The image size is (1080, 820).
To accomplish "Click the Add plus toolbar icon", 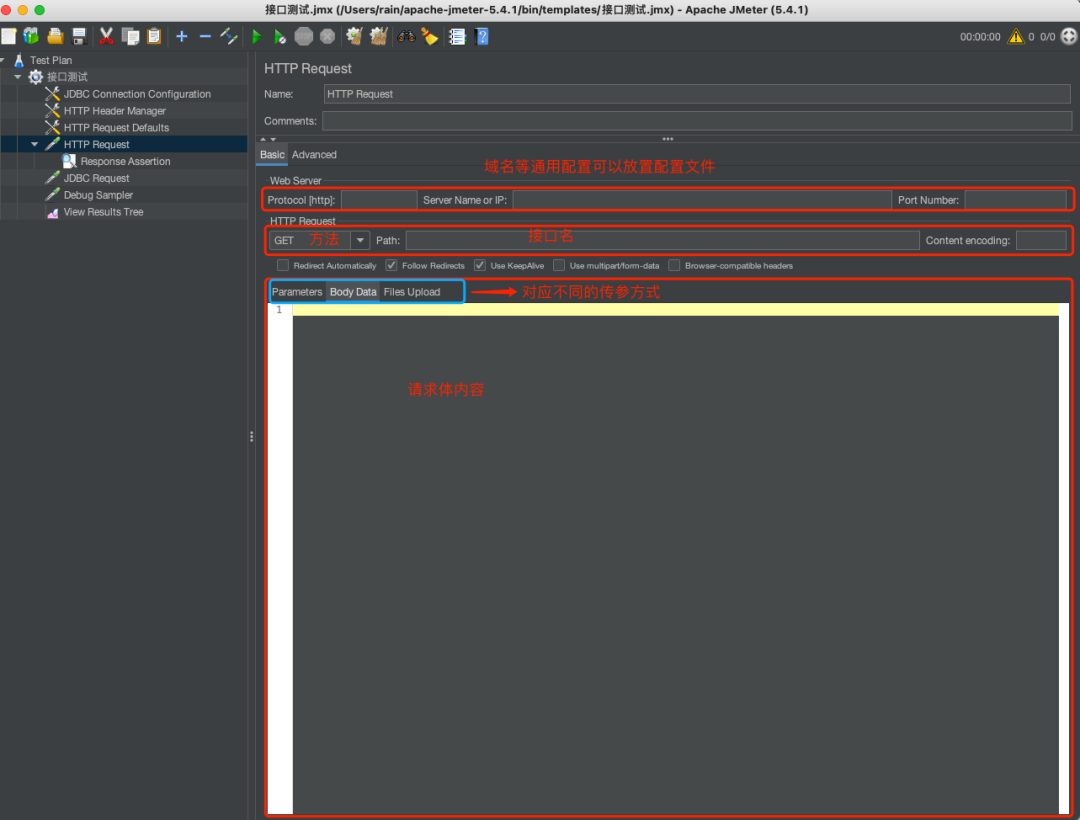I will (x=181, y=37).
